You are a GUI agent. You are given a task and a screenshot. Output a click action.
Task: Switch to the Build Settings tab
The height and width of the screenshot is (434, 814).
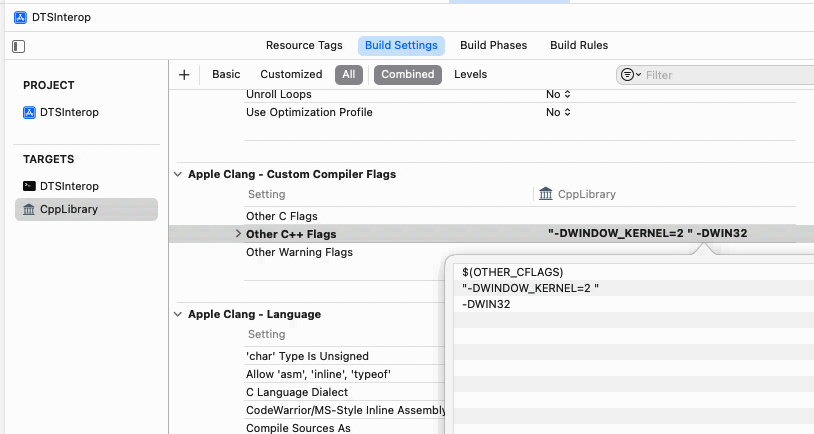pyautogui.click(x=401, y=45)
